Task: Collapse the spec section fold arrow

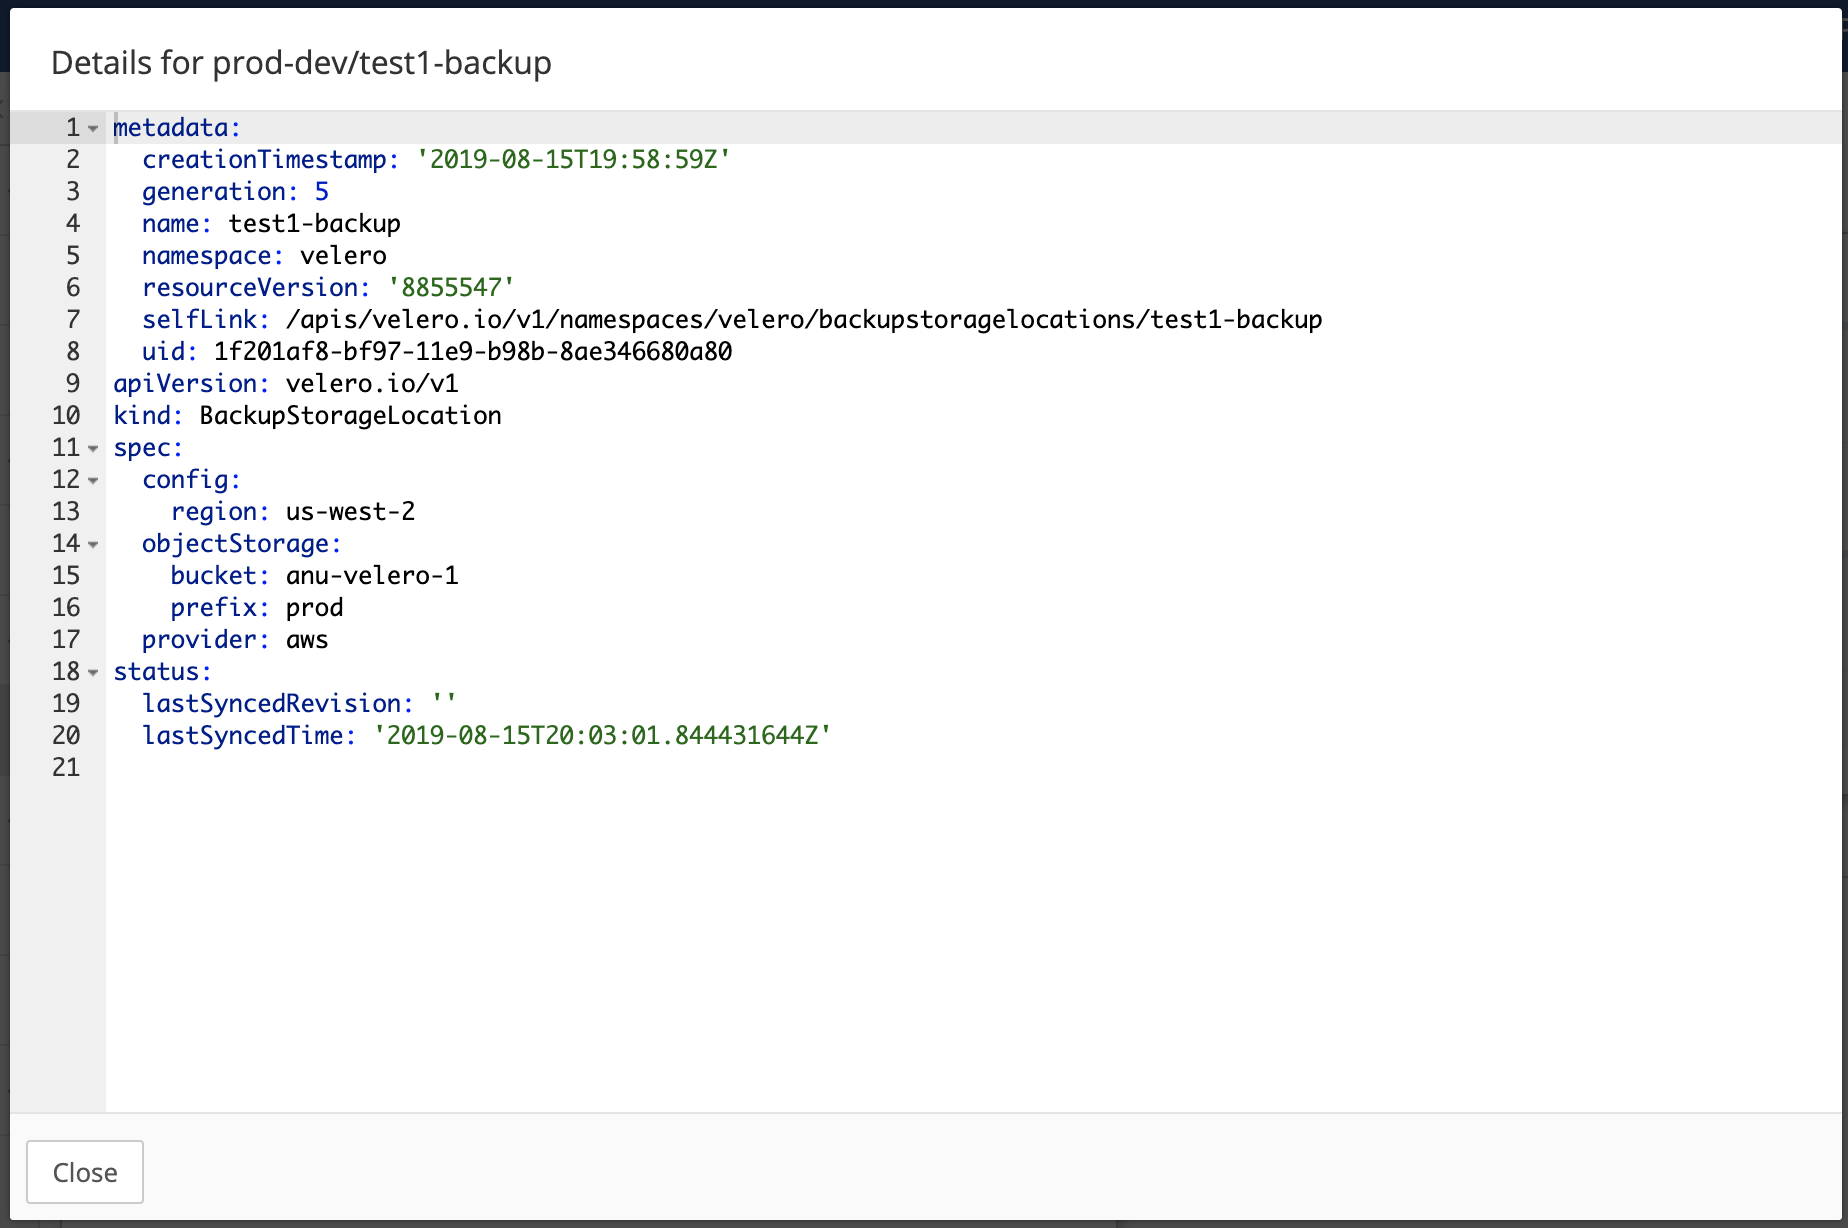Action: (x=93, y=449)
